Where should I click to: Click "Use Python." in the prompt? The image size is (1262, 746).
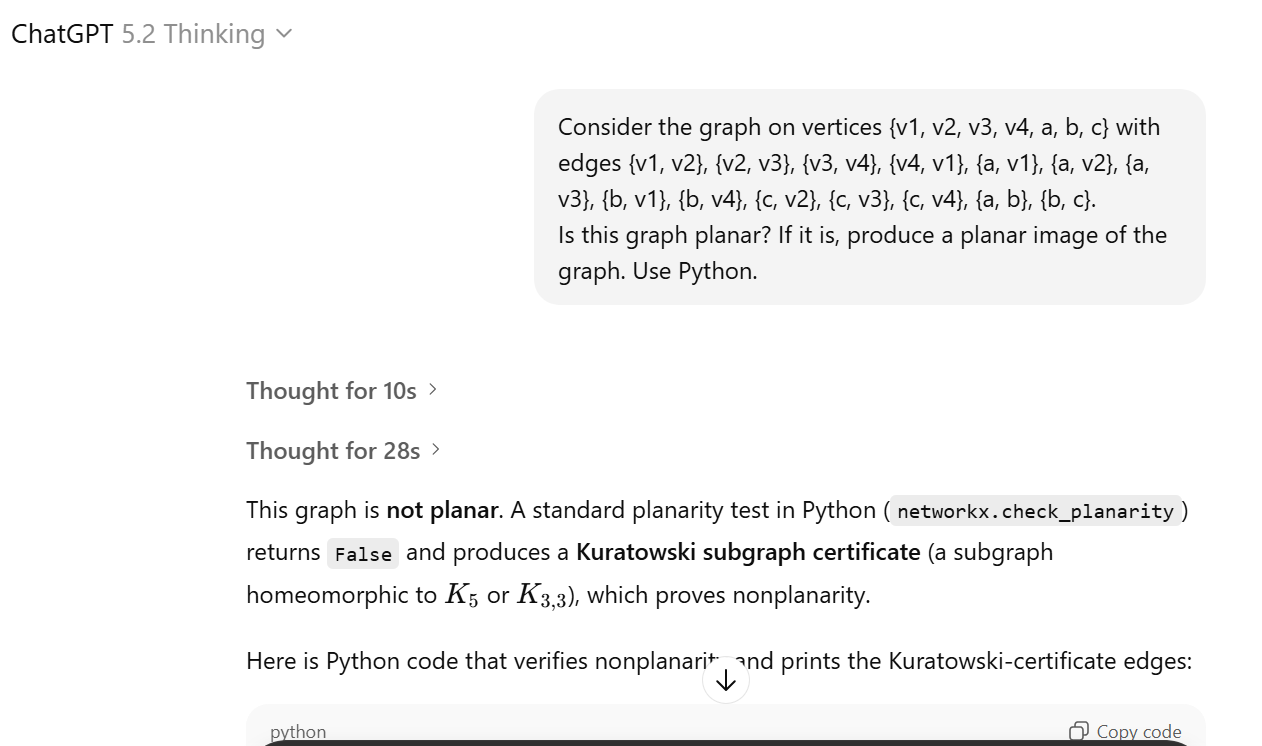coord(695,271)
